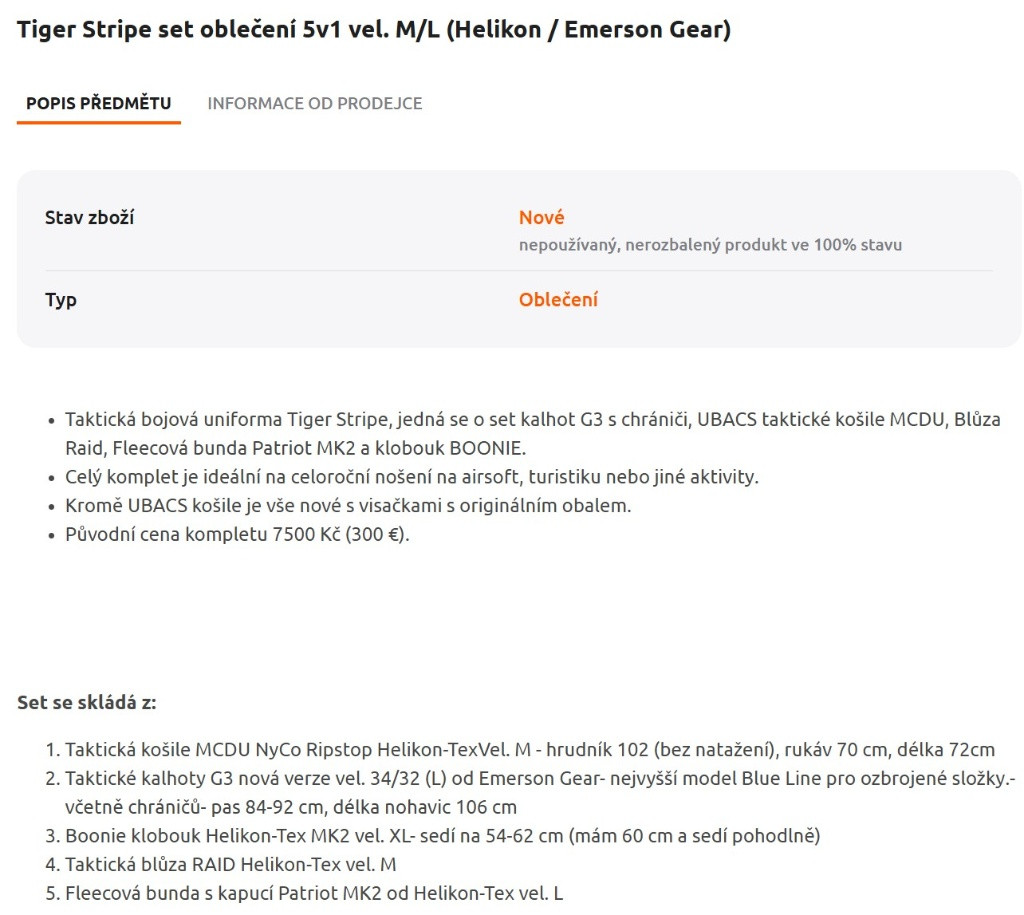This screenshot has height=915, width=1024.
Task: Click the bullet starting 'Taktická bojová uniforma'
Action: [x=532, y=420]
